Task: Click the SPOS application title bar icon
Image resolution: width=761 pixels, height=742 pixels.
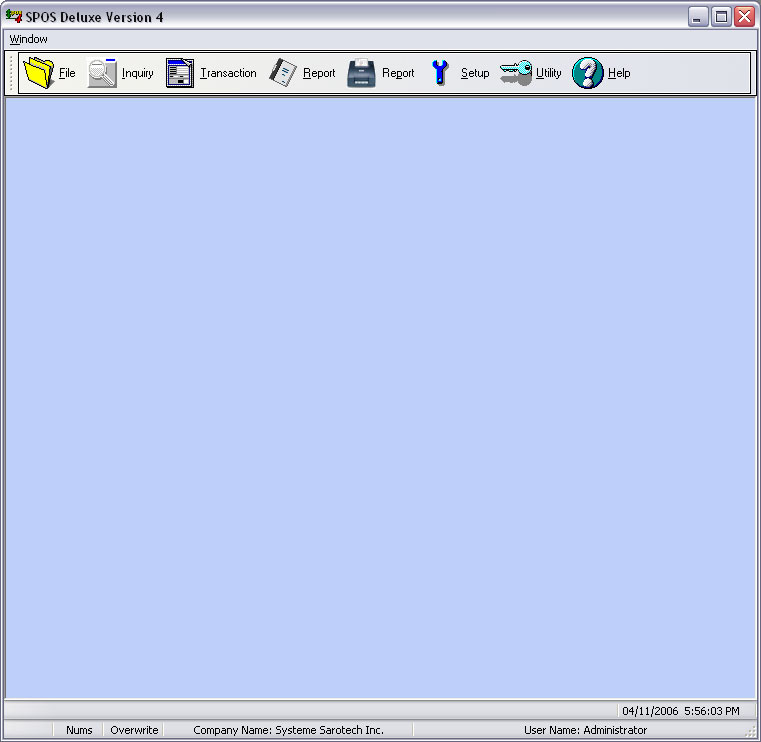Action: [14, 16]
